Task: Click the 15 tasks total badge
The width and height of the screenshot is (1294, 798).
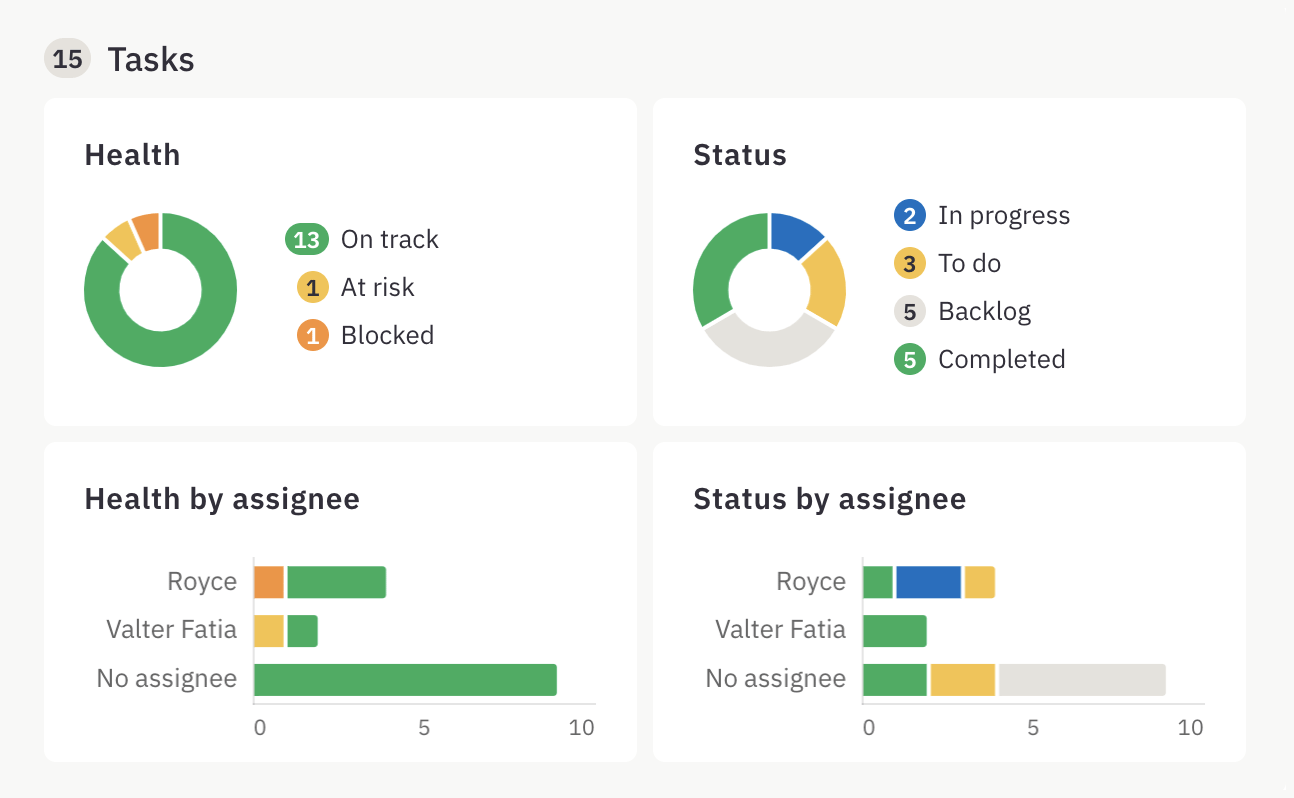Action: 67,59
